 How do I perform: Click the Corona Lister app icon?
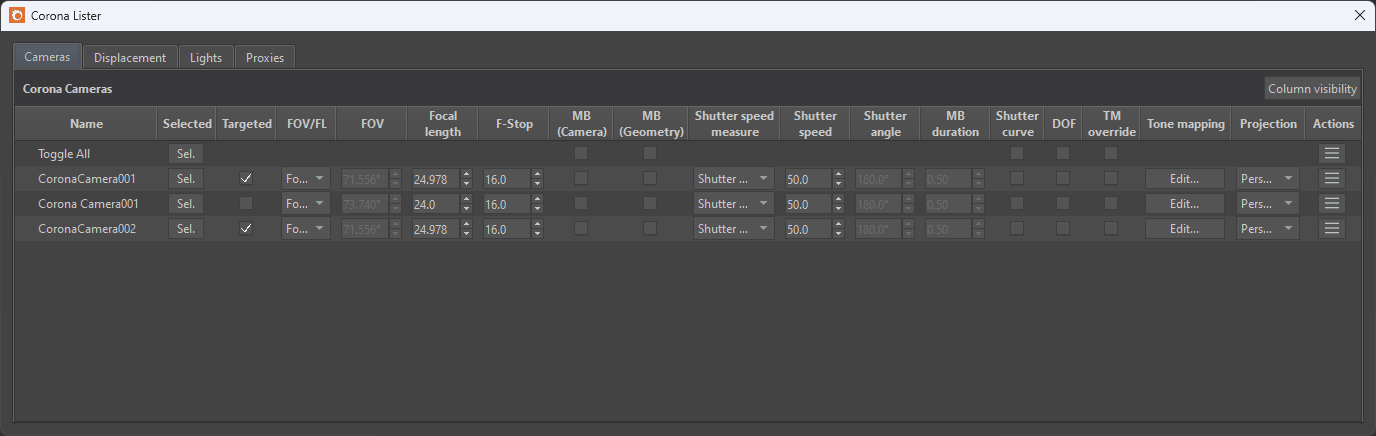coord(16,15)
